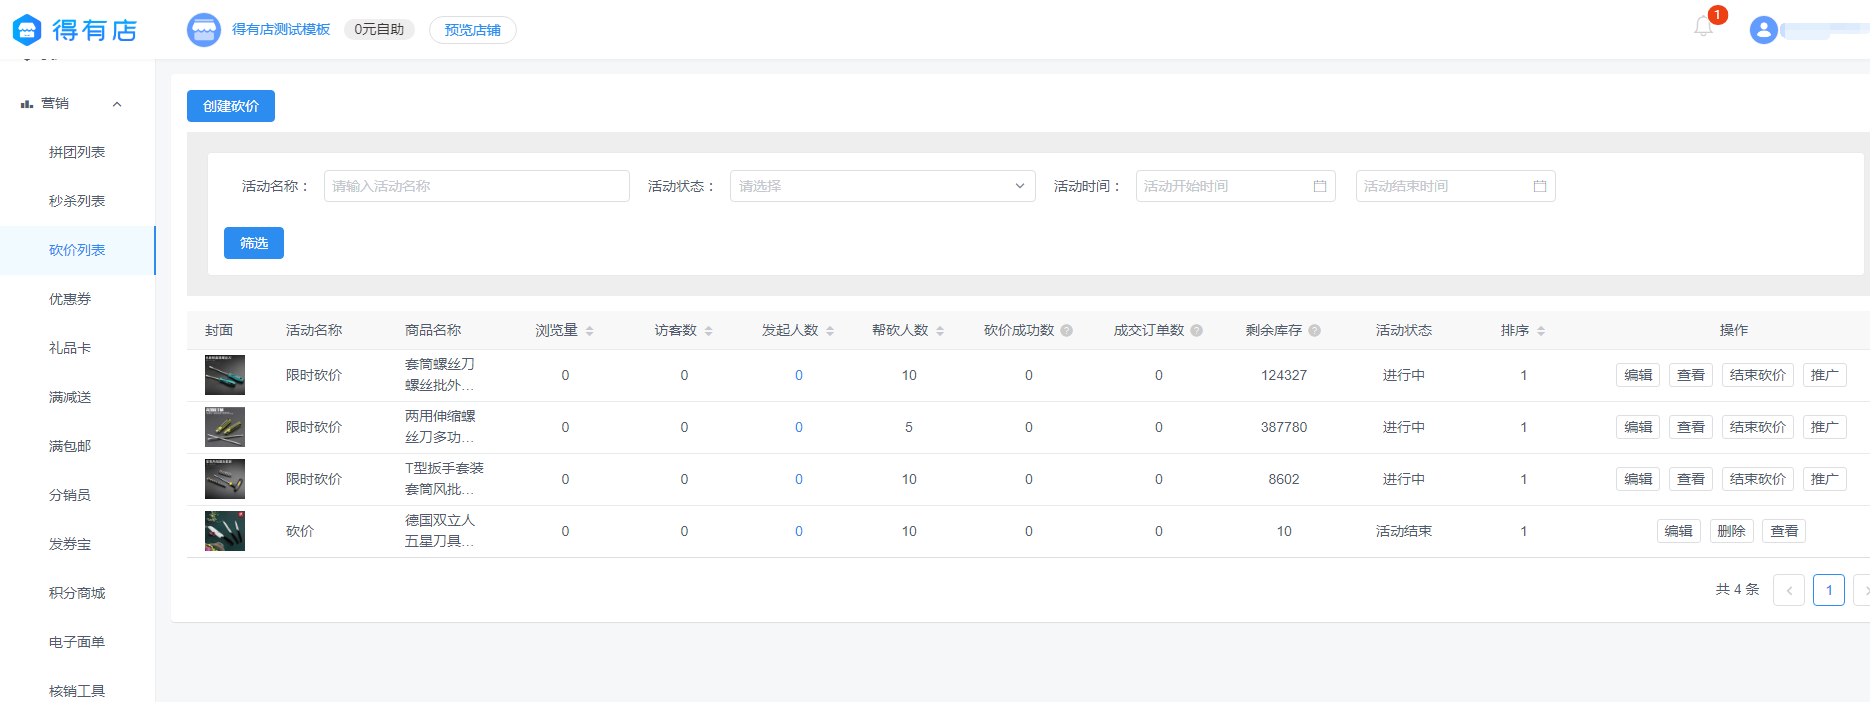The image size is (1870, 702).
Task: Go to previous page in pagination
Action: coord(1788,590)
